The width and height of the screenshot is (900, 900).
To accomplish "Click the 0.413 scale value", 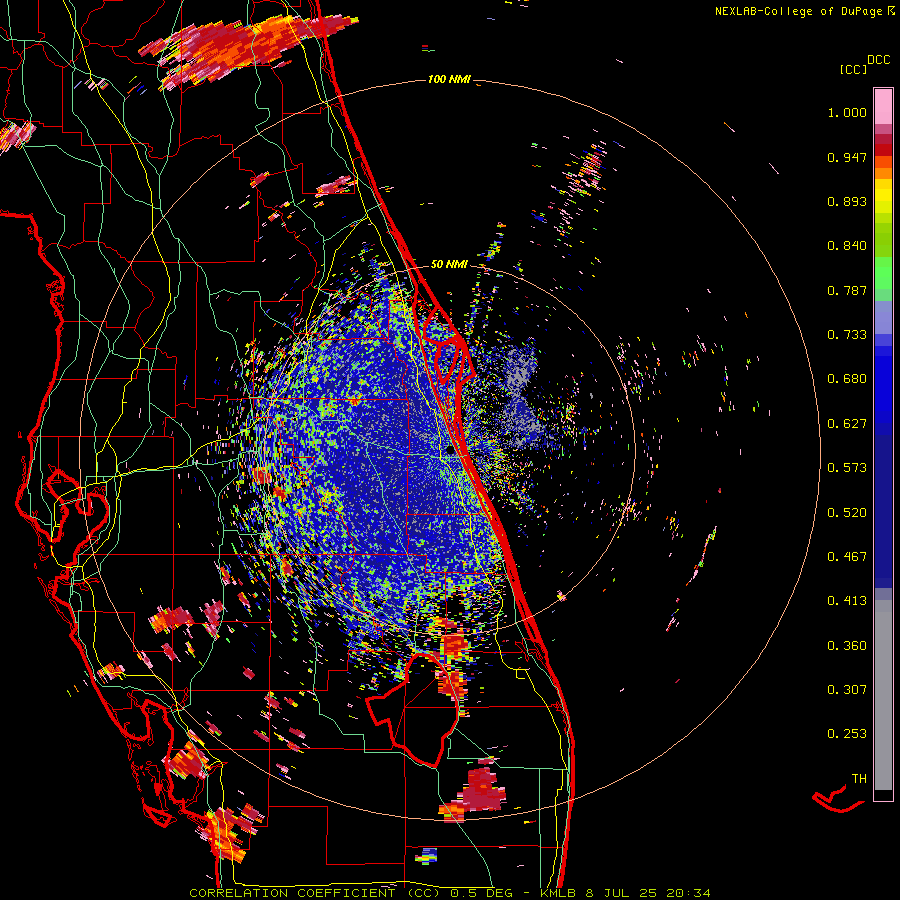I will (847, 601).
